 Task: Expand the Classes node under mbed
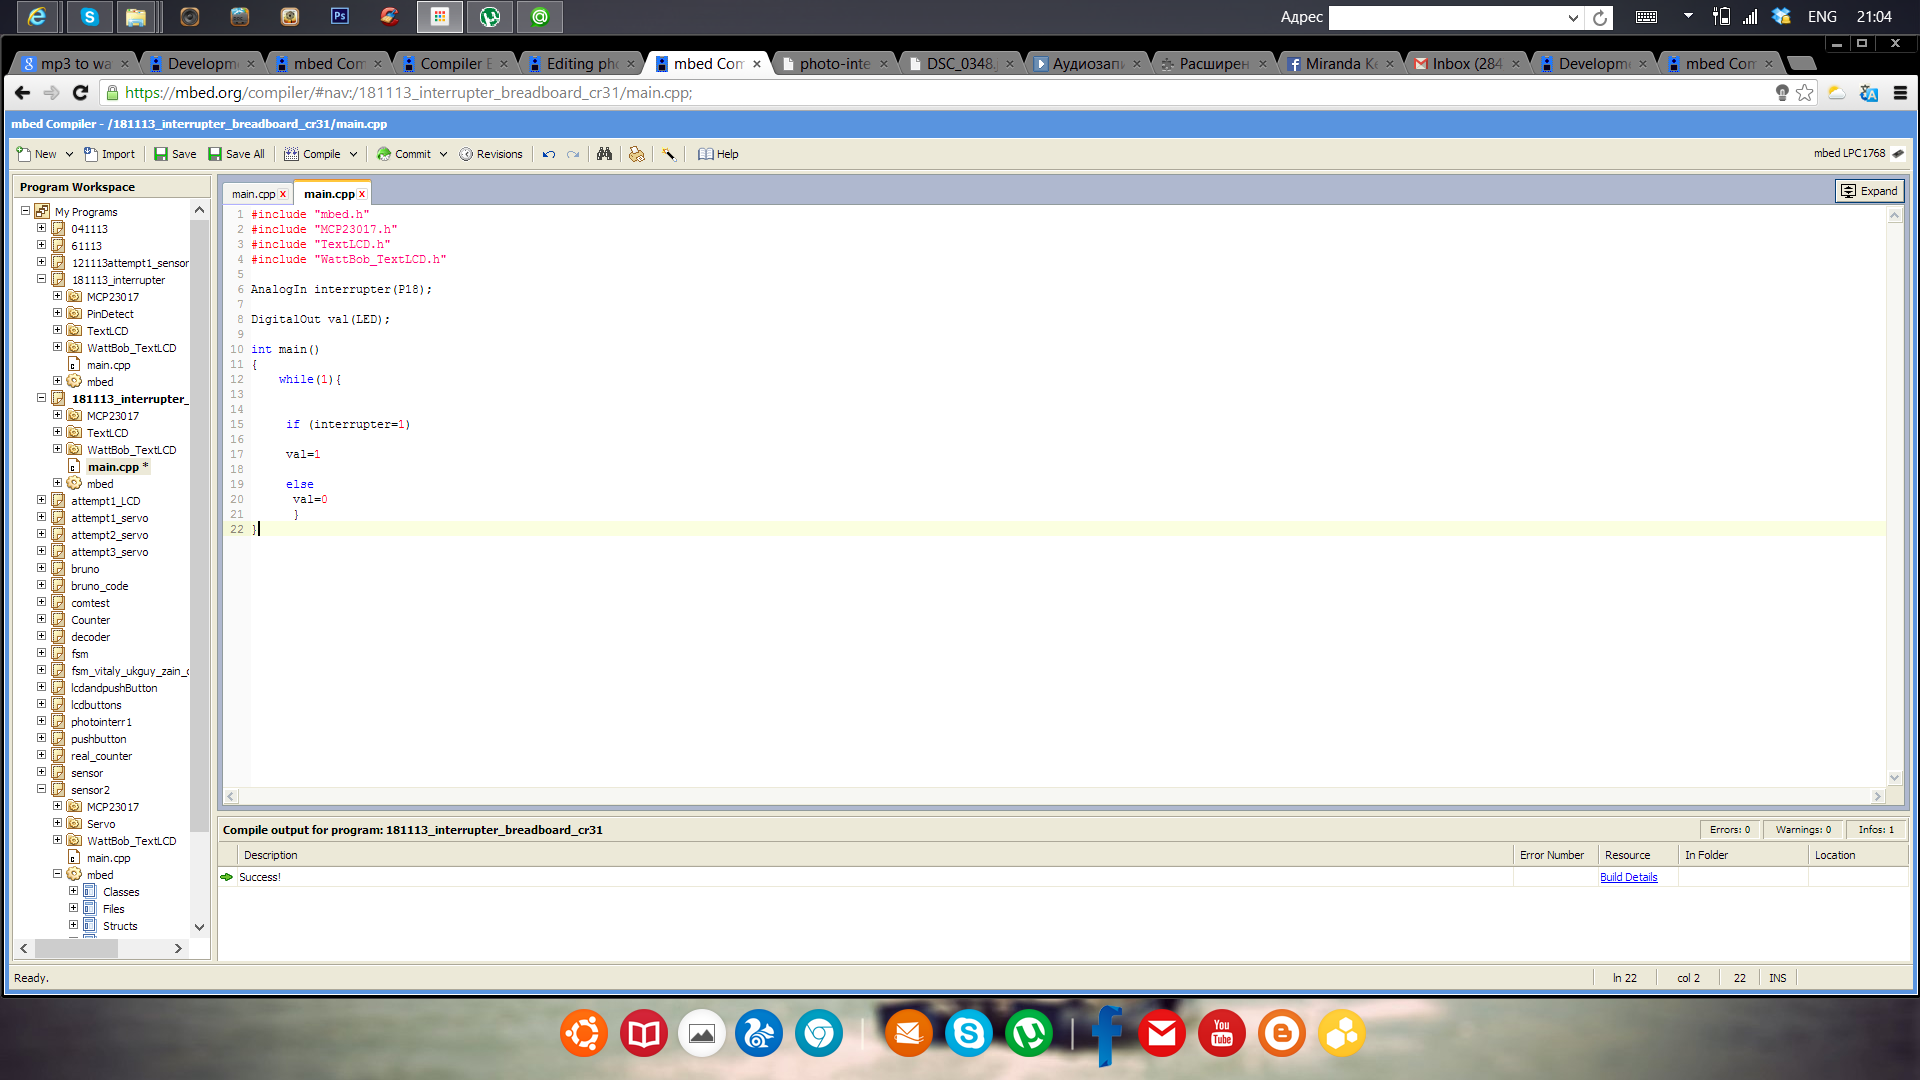pos(73,891)
